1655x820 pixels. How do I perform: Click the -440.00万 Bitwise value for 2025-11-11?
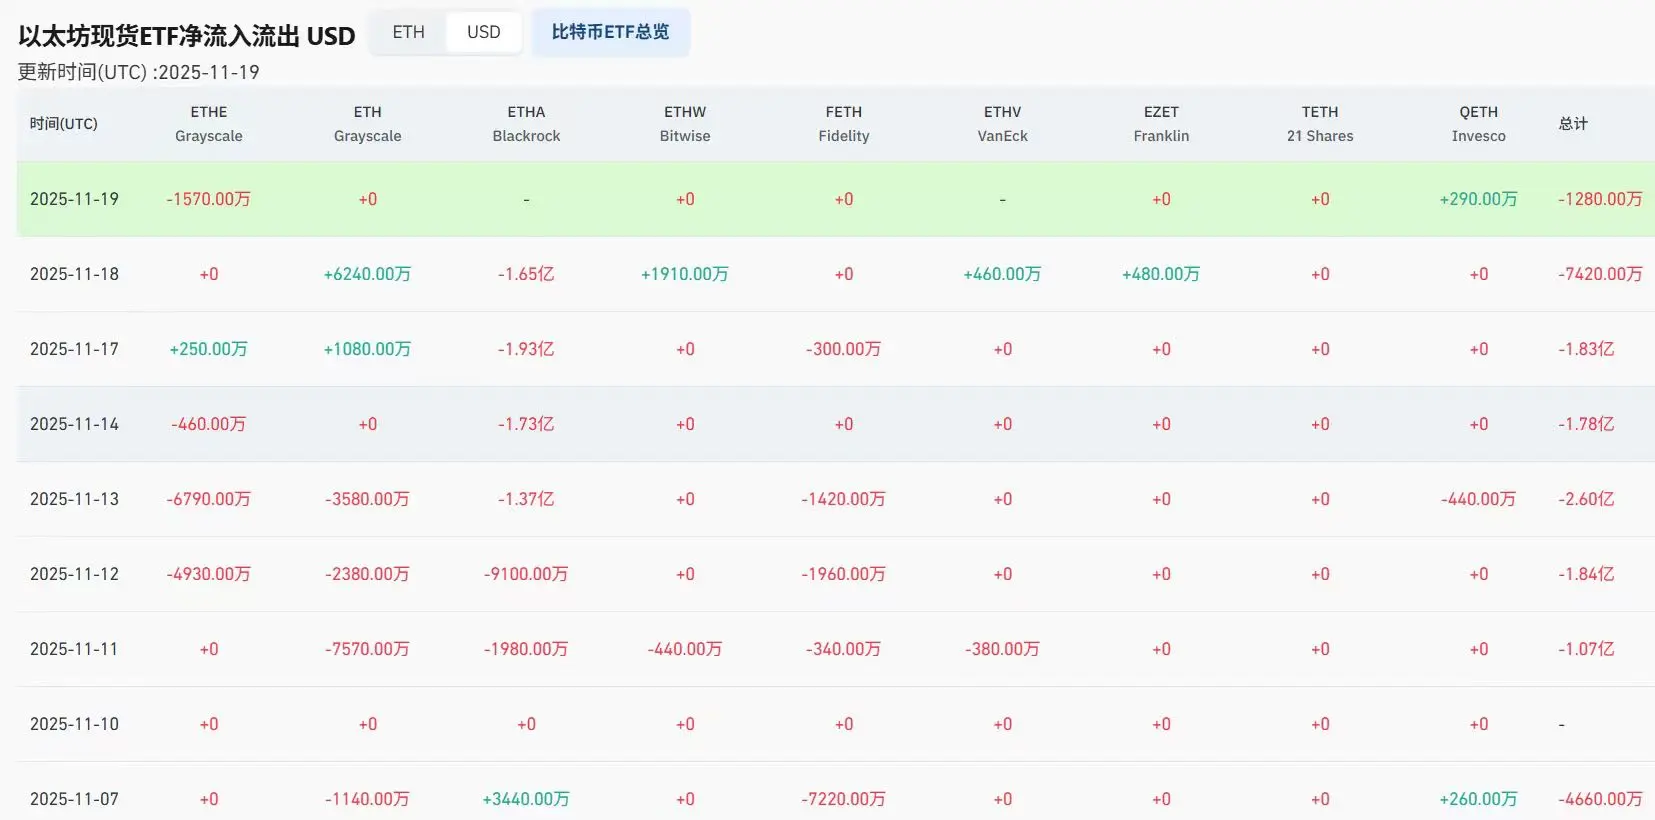tap(685, 649)
